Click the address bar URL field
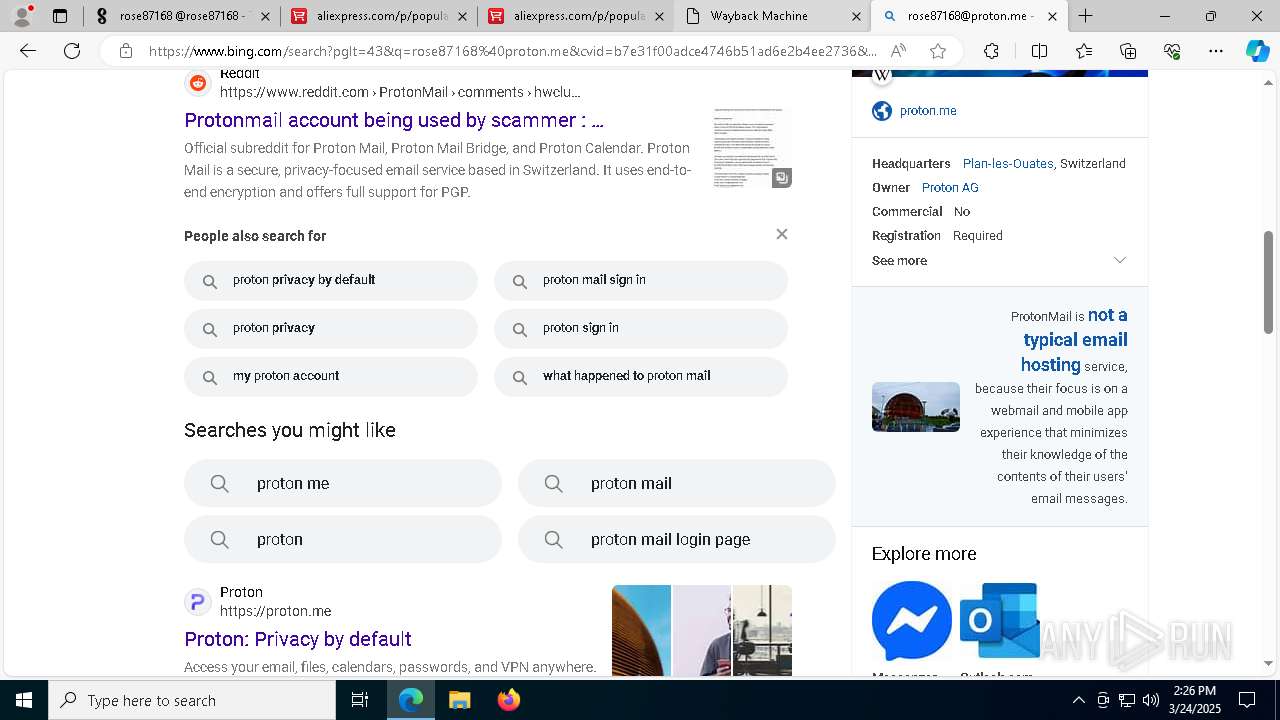1280x720 pixels. (x=512, y=51)
